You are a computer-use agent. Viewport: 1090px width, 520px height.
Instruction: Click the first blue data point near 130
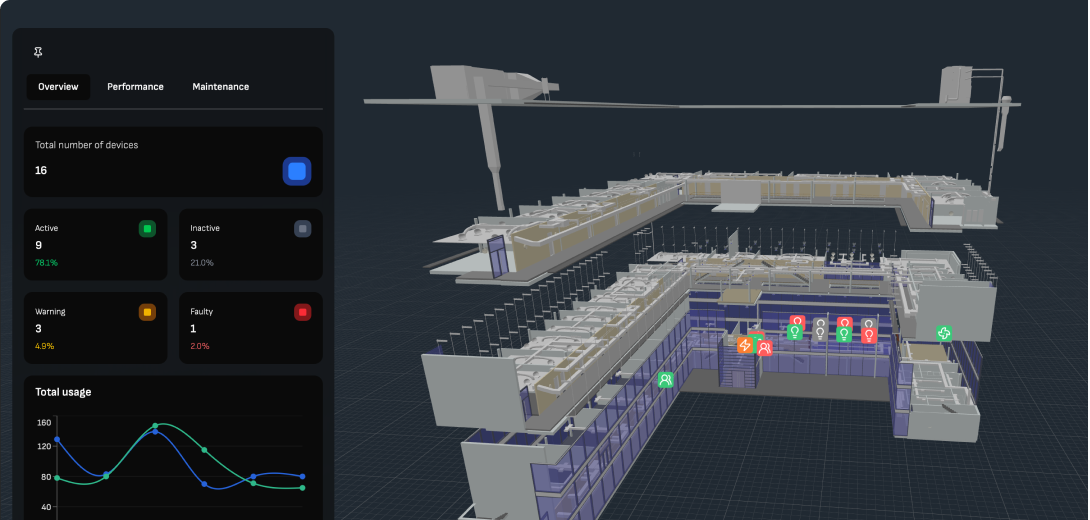pyautogui.click(x=57, y=439)
